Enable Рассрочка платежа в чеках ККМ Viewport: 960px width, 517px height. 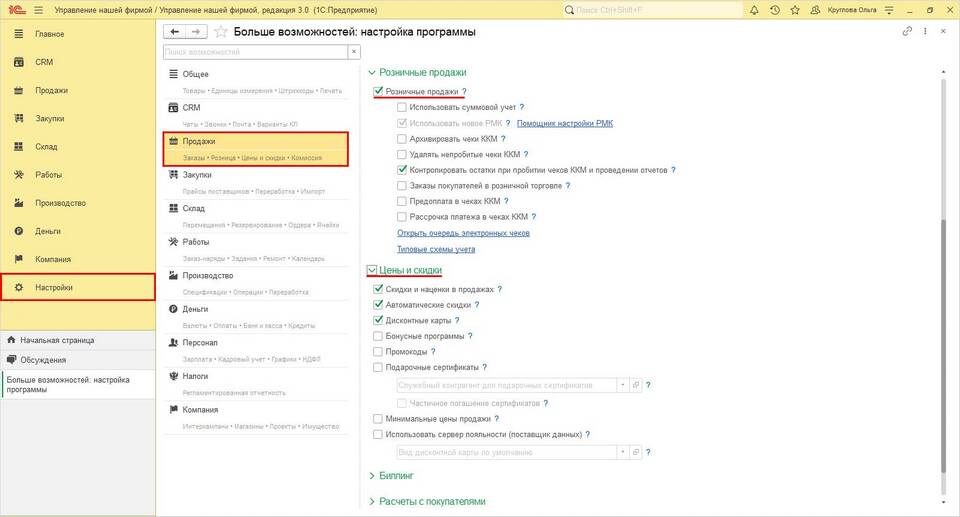[402, 217]
